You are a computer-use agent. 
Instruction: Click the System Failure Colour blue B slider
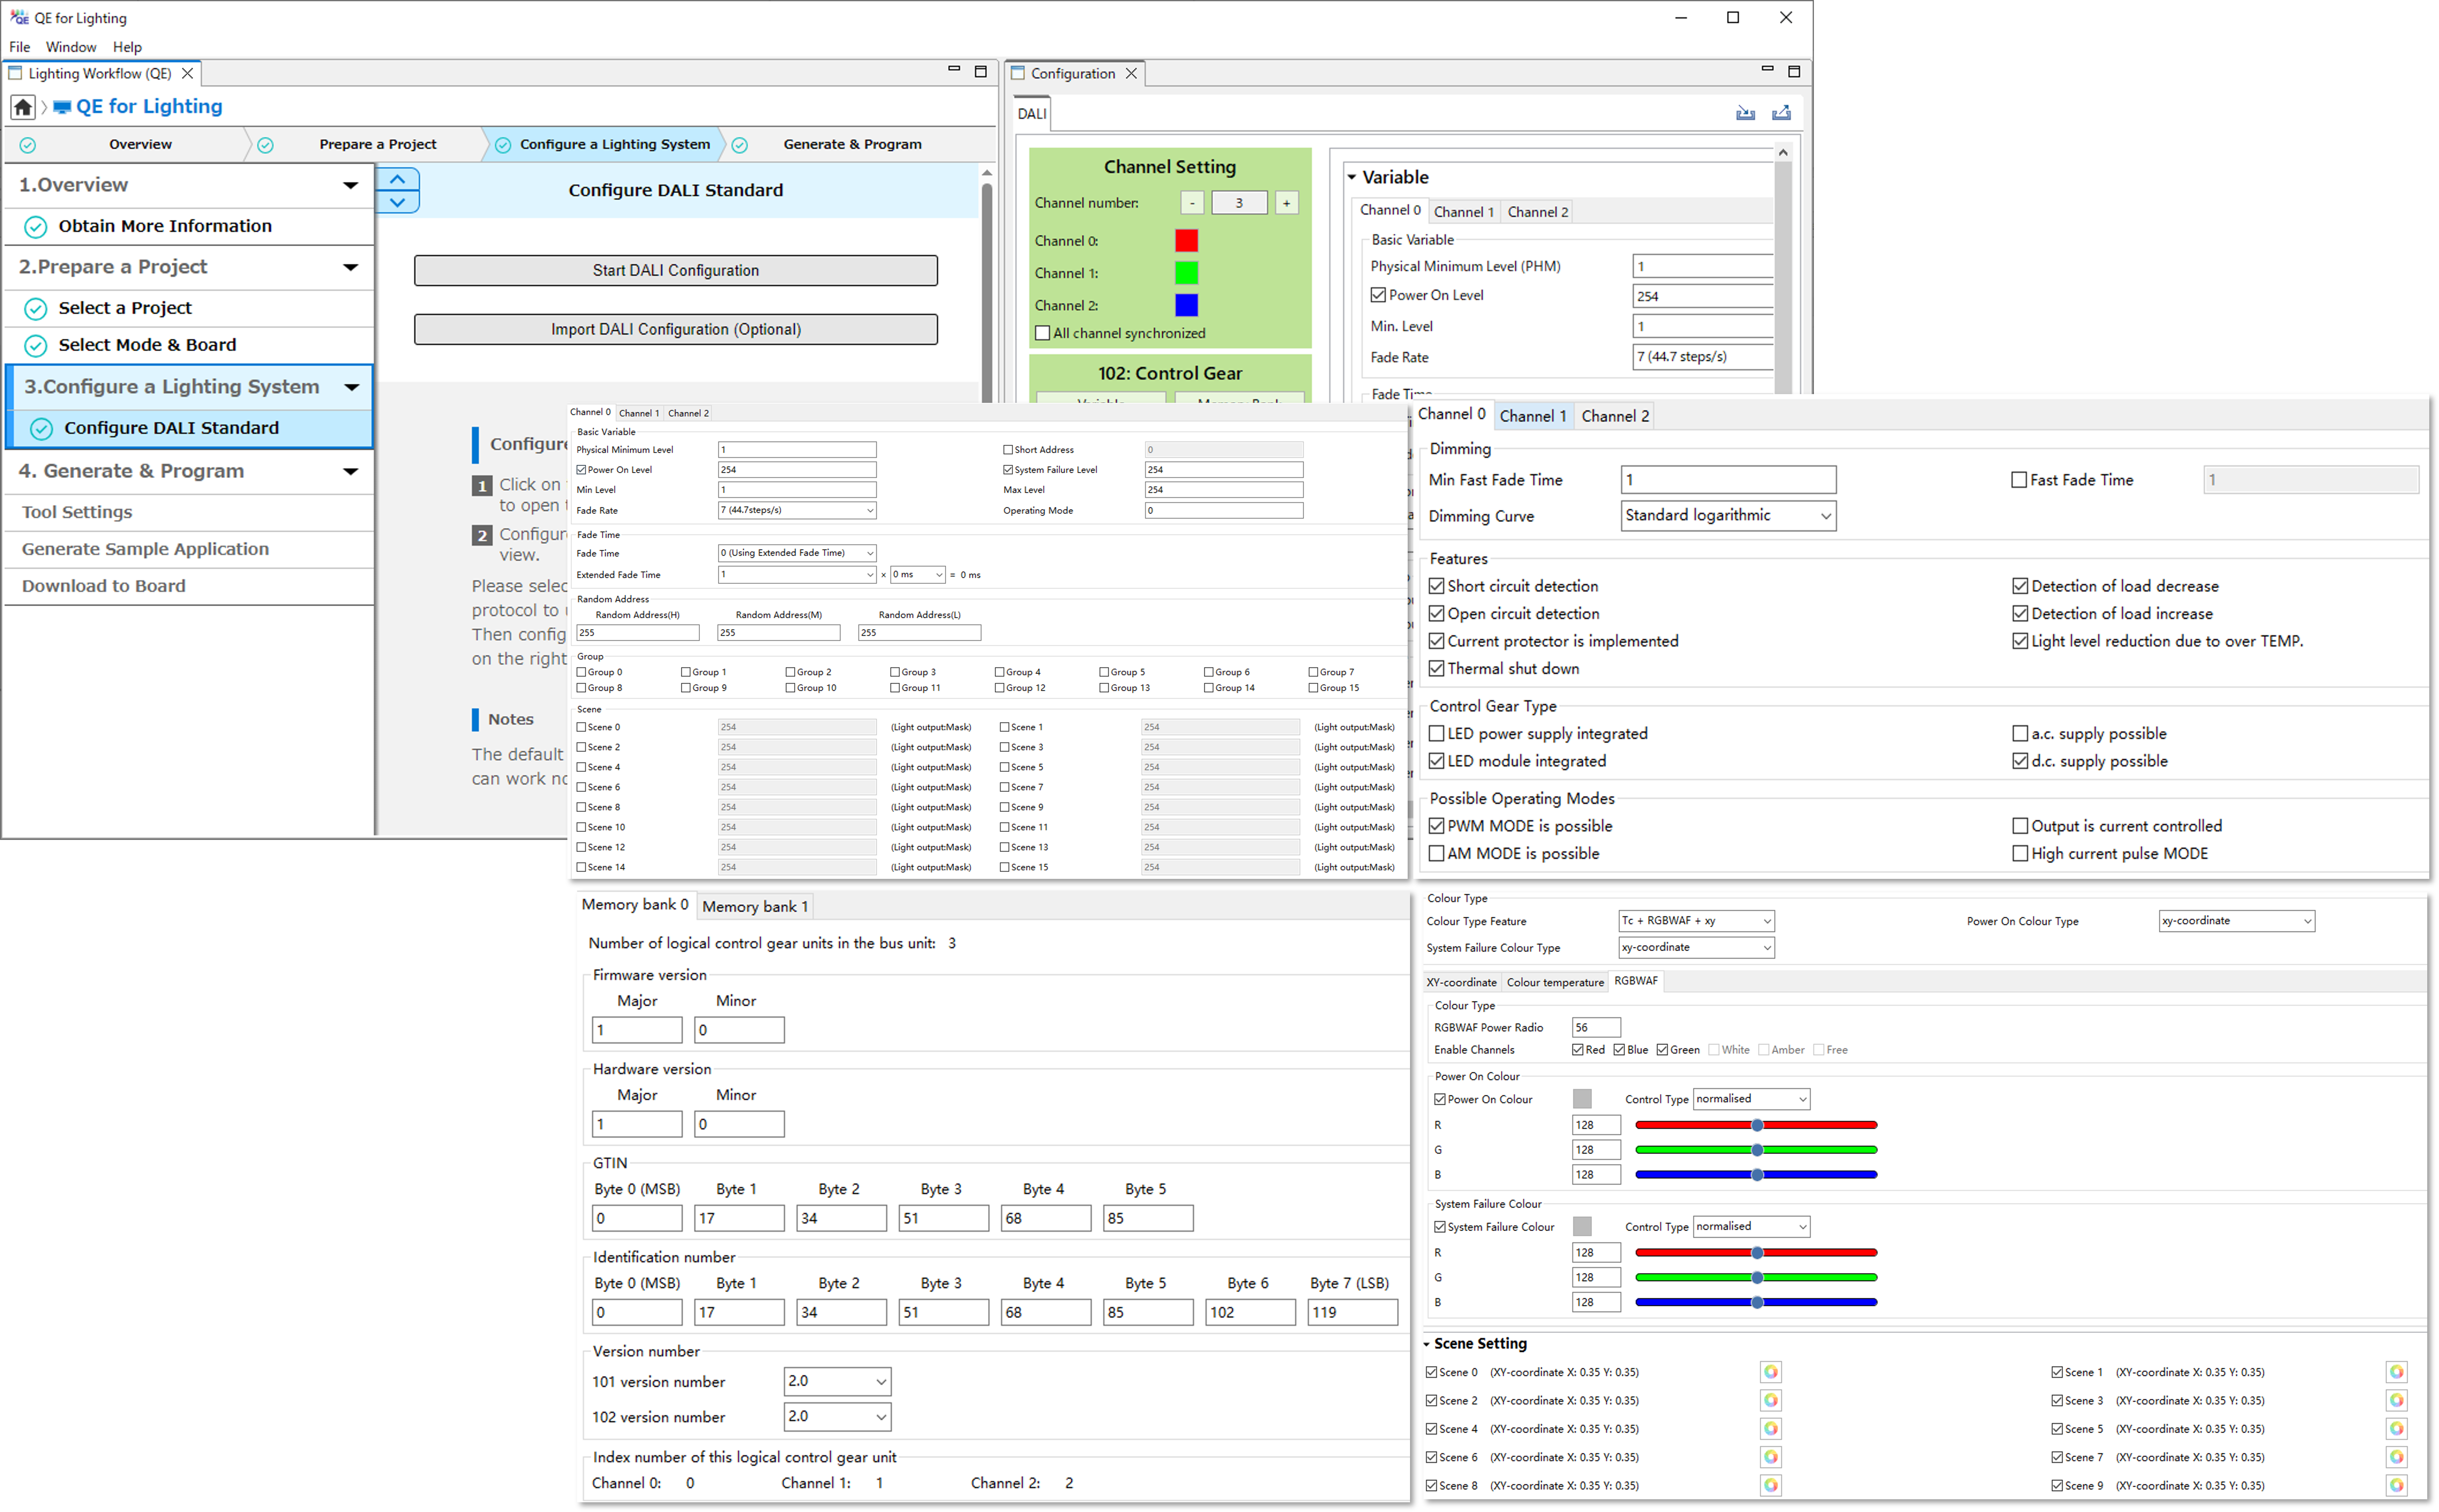click(x=1756, y=1302)
